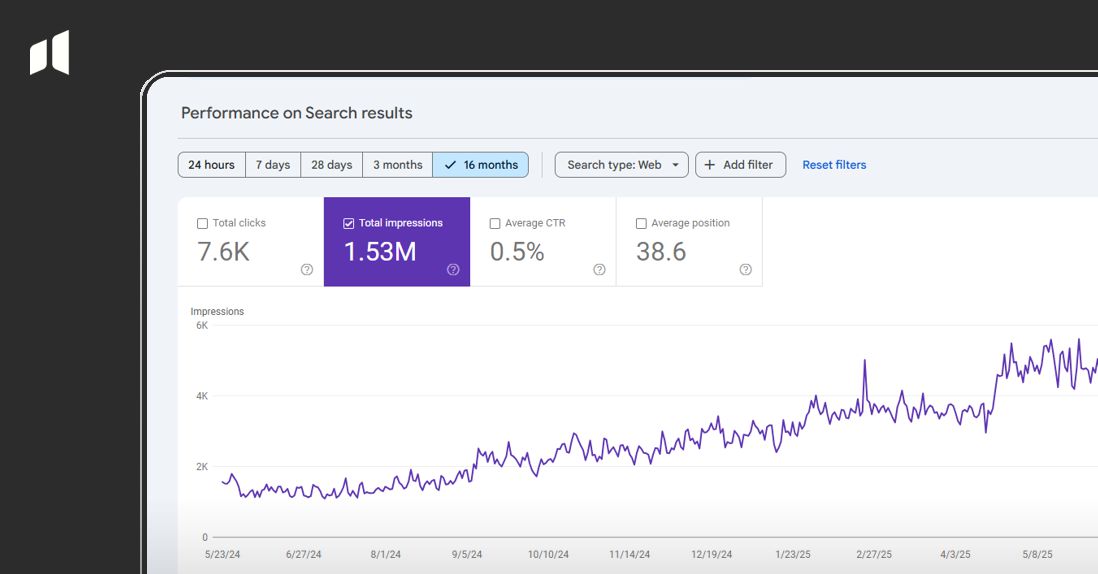Click the white logo in top-left corner
Viewport: 1098px width, 574px height.
(x=49, y=53)
